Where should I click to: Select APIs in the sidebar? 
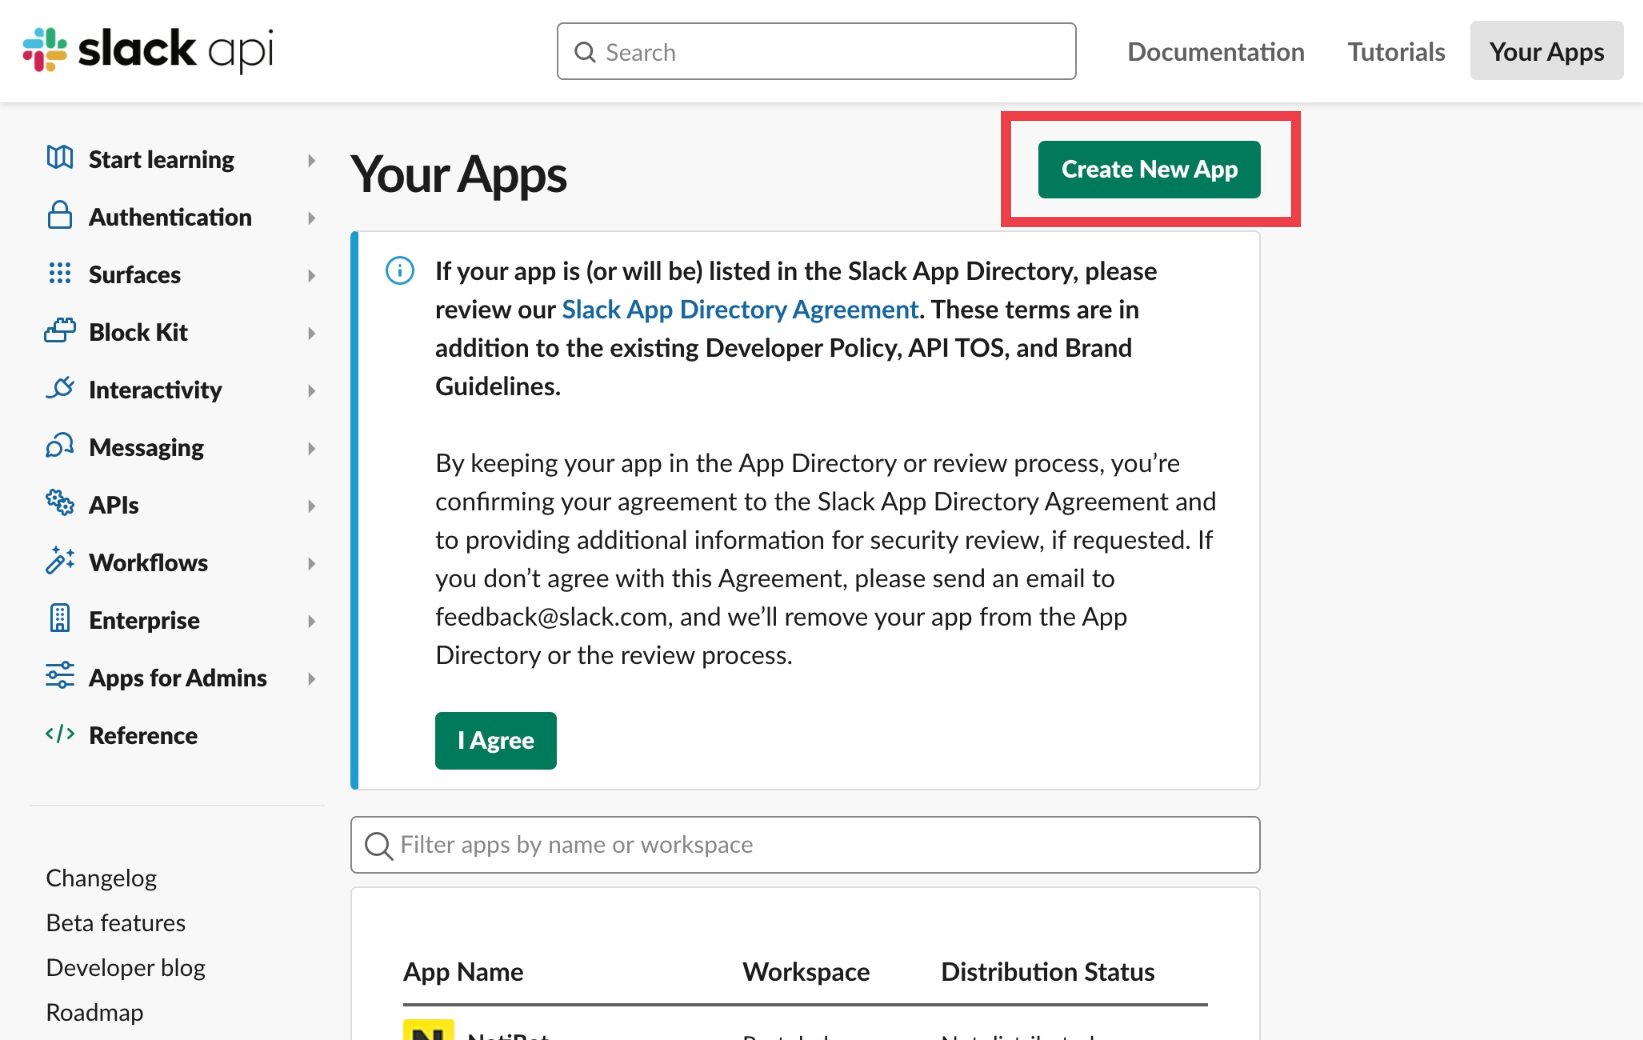tap(114, 506)
